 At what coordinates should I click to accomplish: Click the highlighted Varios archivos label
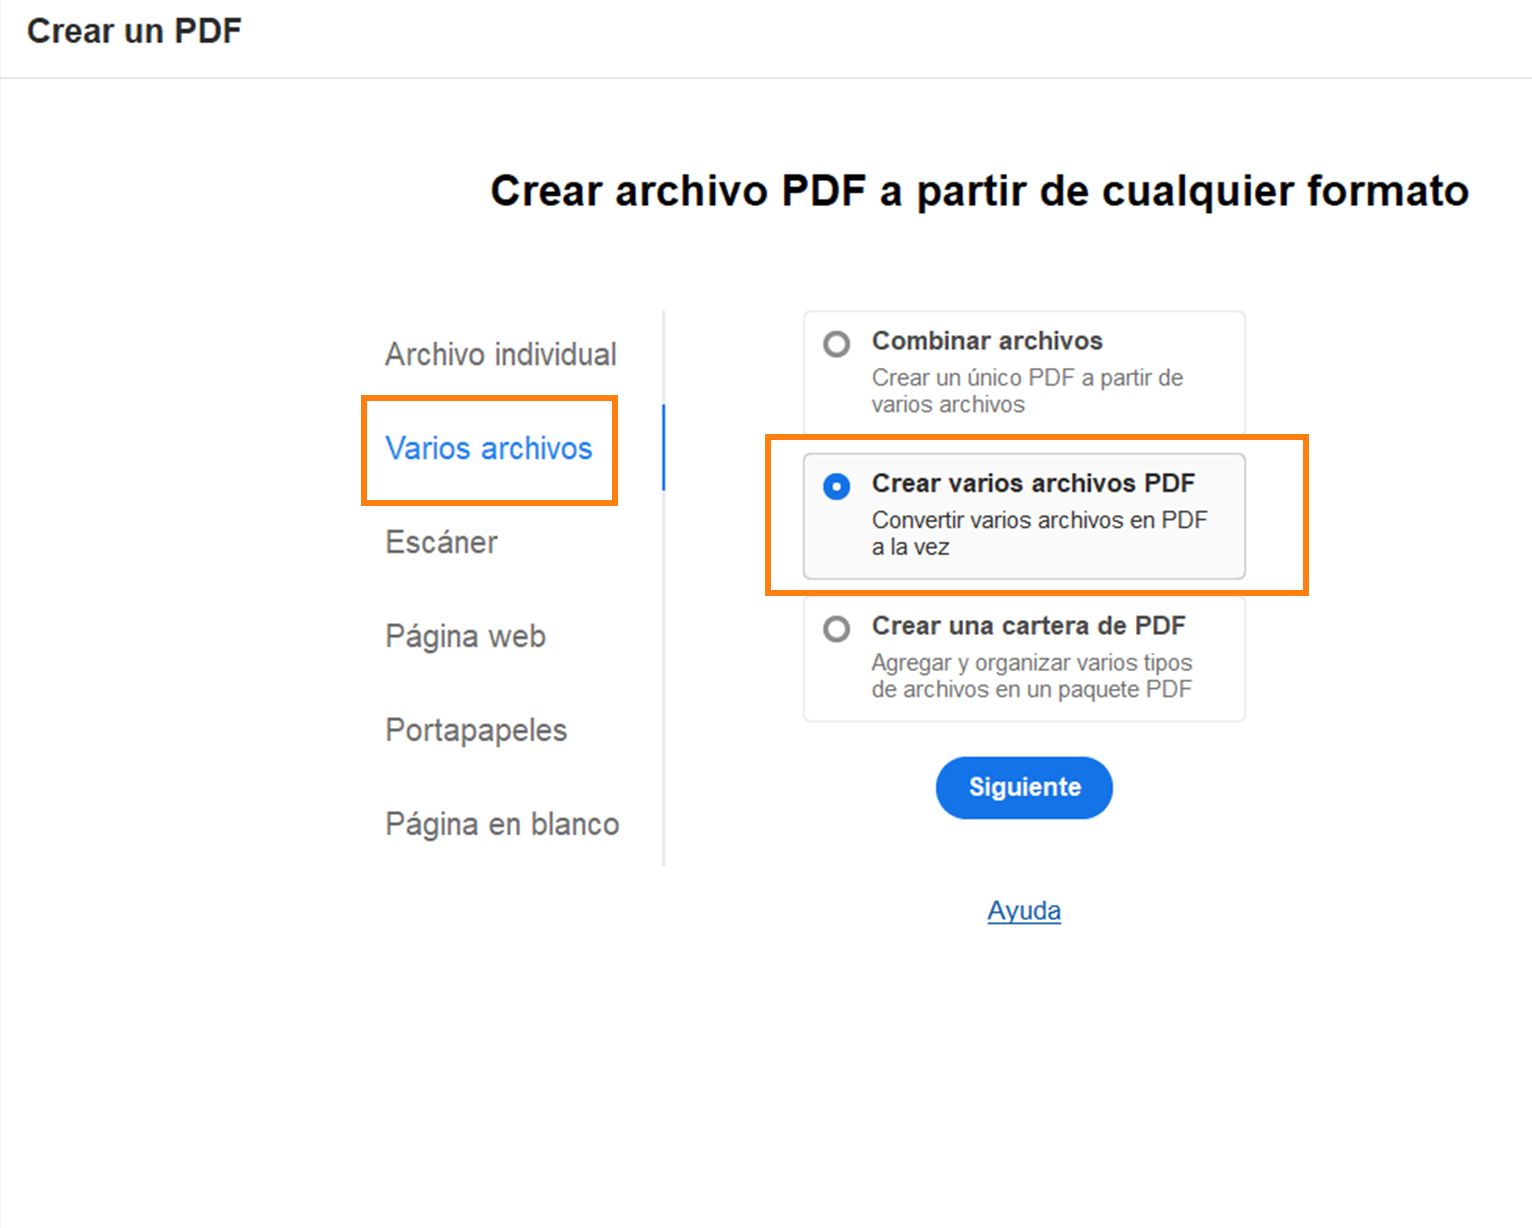click(x=489, y=448)
